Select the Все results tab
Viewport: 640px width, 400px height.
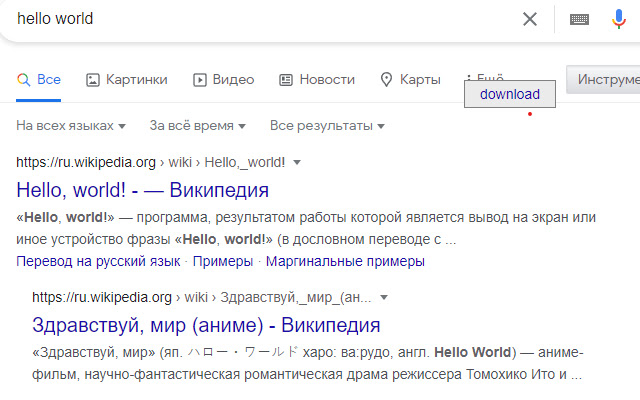click(39, 80)
